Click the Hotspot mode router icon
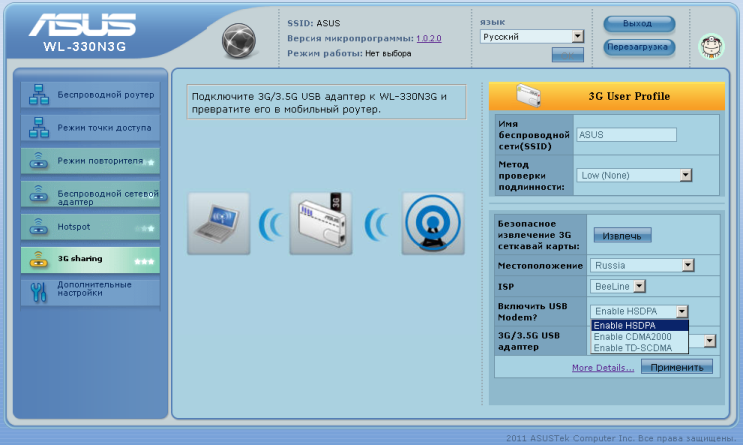This screenshot has height=445, width=743. click(39, 227)
